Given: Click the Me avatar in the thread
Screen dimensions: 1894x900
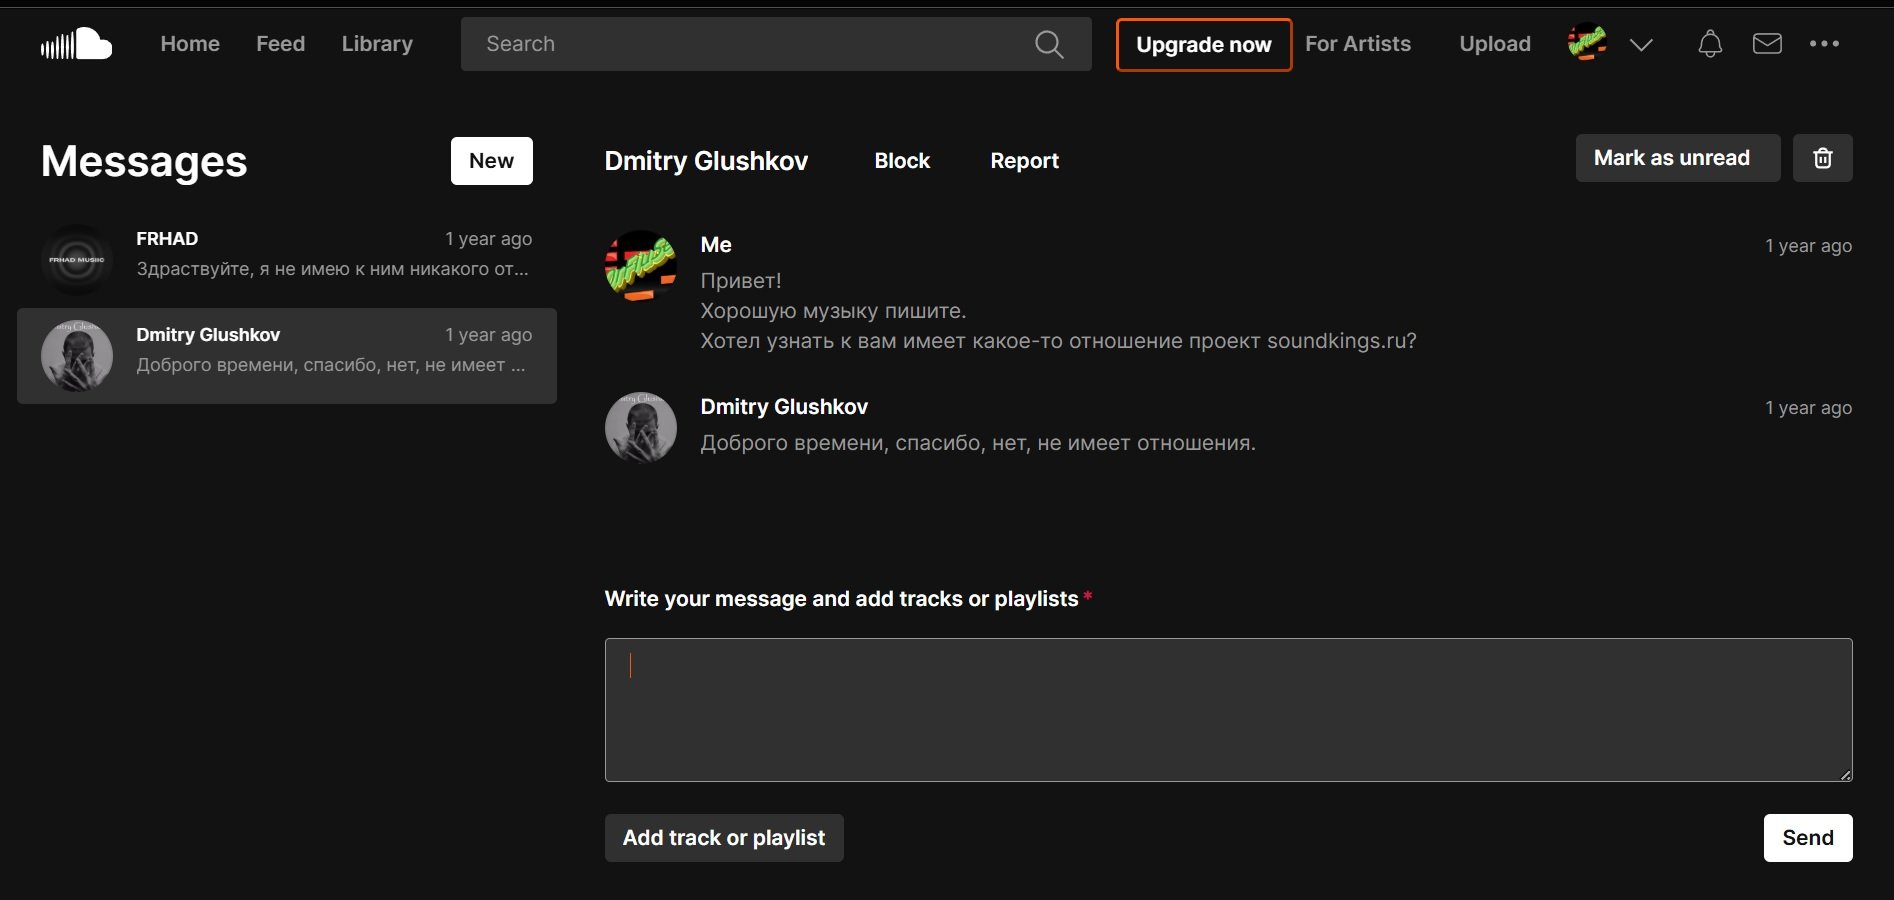Looking at the screenshot, I should click(641, 266).
